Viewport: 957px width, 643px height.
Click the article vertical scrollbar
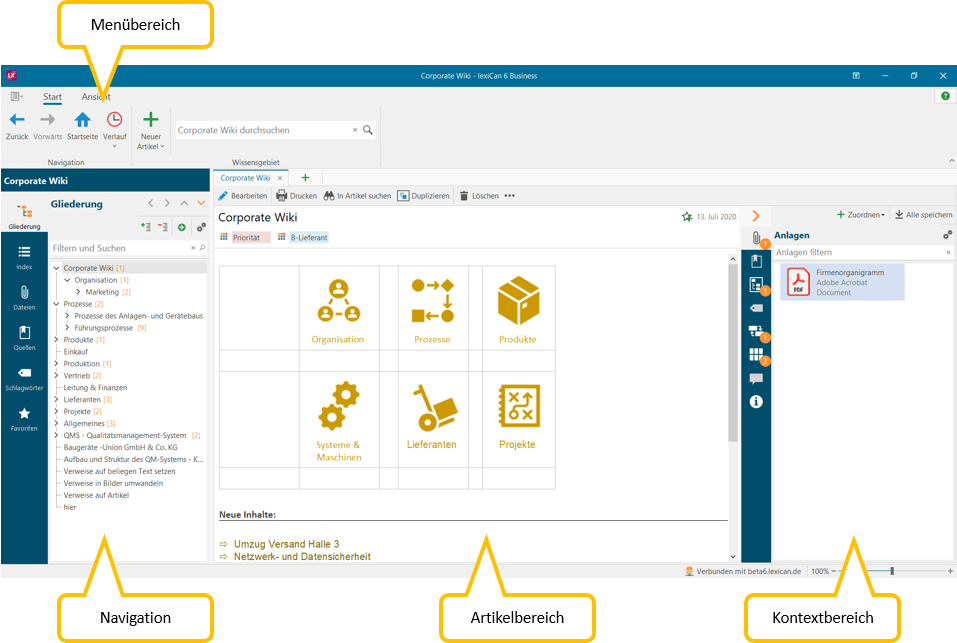[733, 354]
